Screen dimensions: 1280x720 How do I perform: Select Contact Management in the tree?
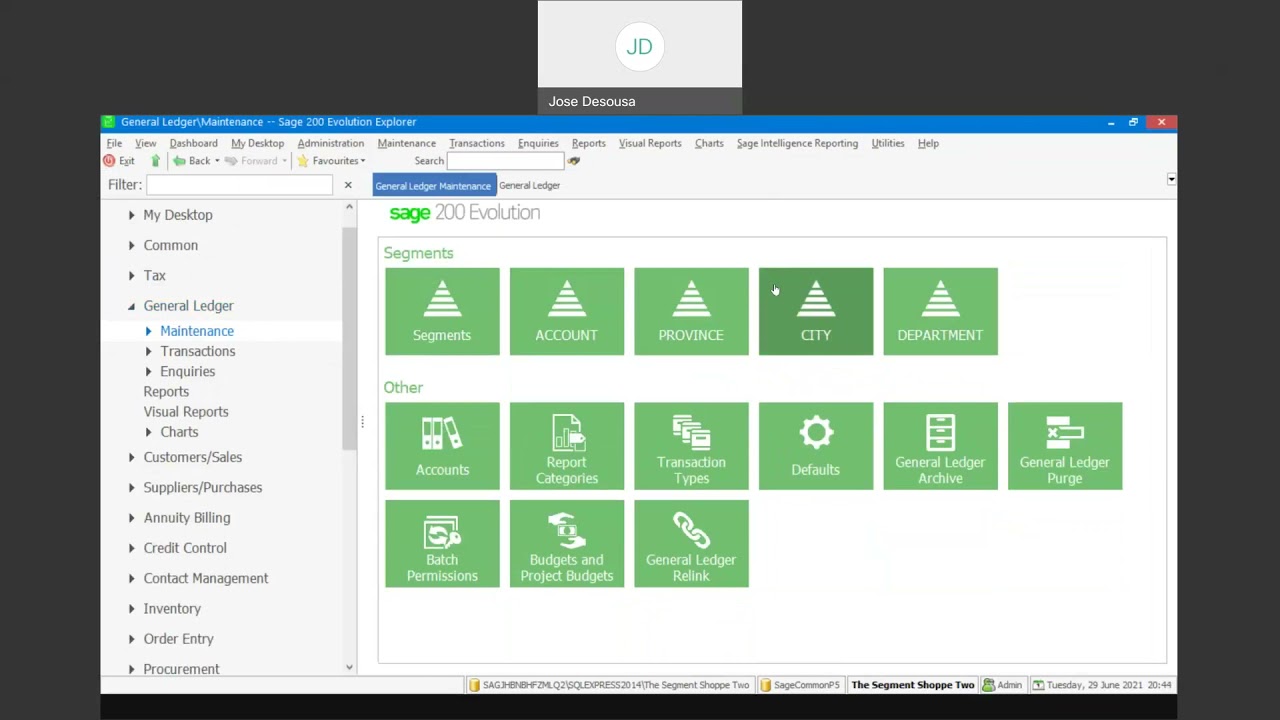[206, 578]
